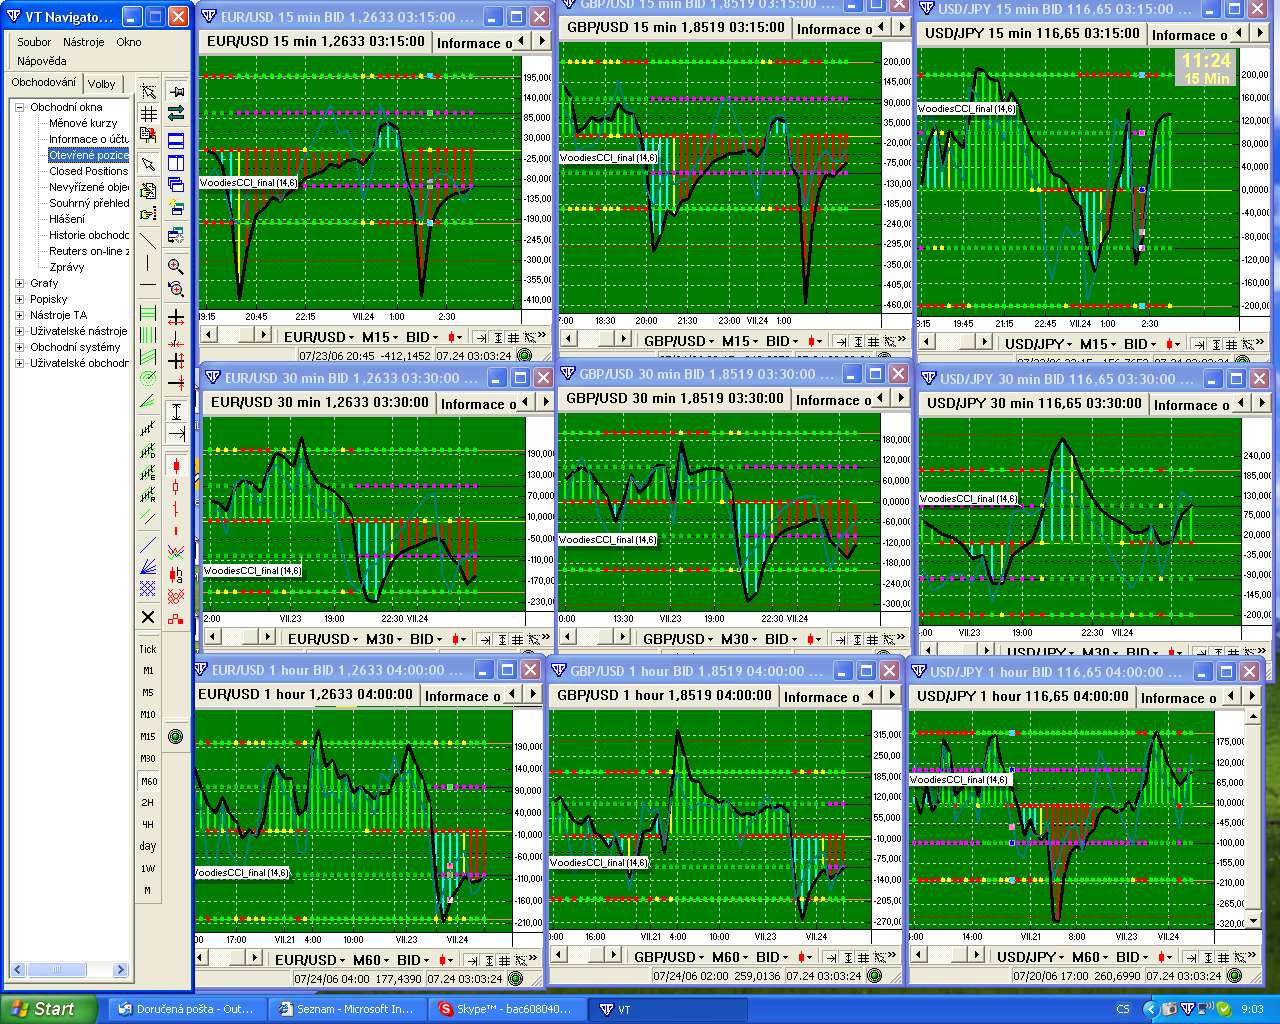Open M15 interval dropdown in EUR/USD 15 min chart
The height and width of the screenshot is (1024, 1280).
click(379, 337)
